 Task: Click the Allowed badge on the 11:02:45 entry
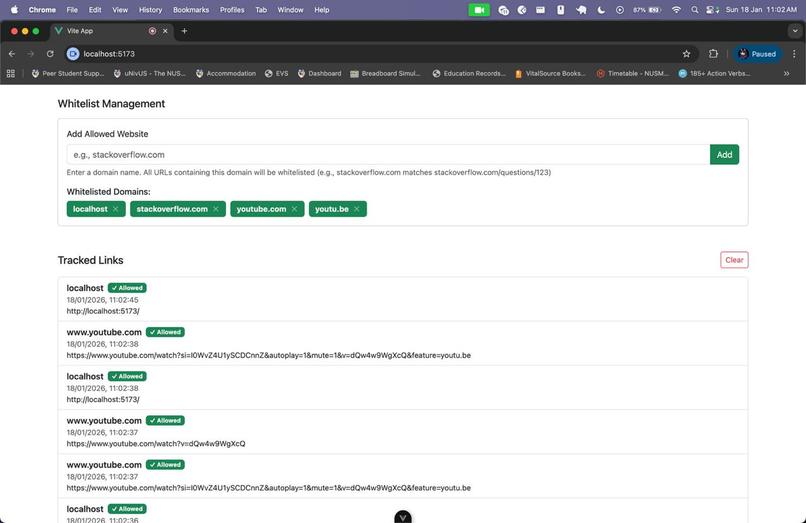tap(127, 288)
